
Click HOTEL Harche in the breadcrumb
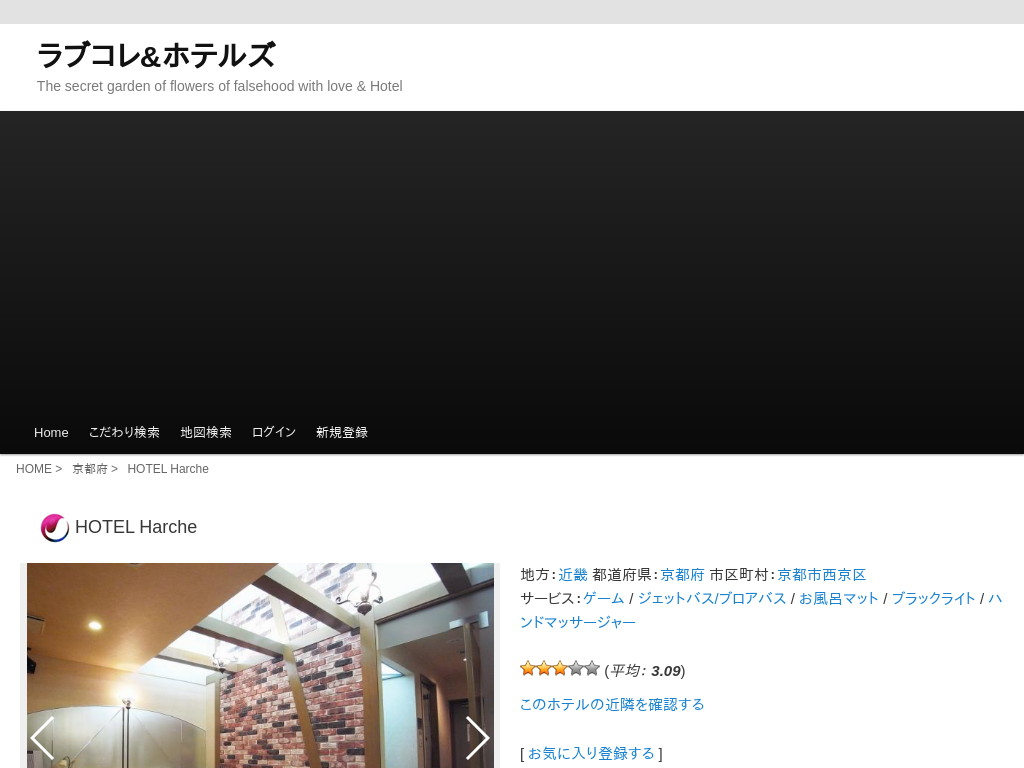(x=168, y=469)
